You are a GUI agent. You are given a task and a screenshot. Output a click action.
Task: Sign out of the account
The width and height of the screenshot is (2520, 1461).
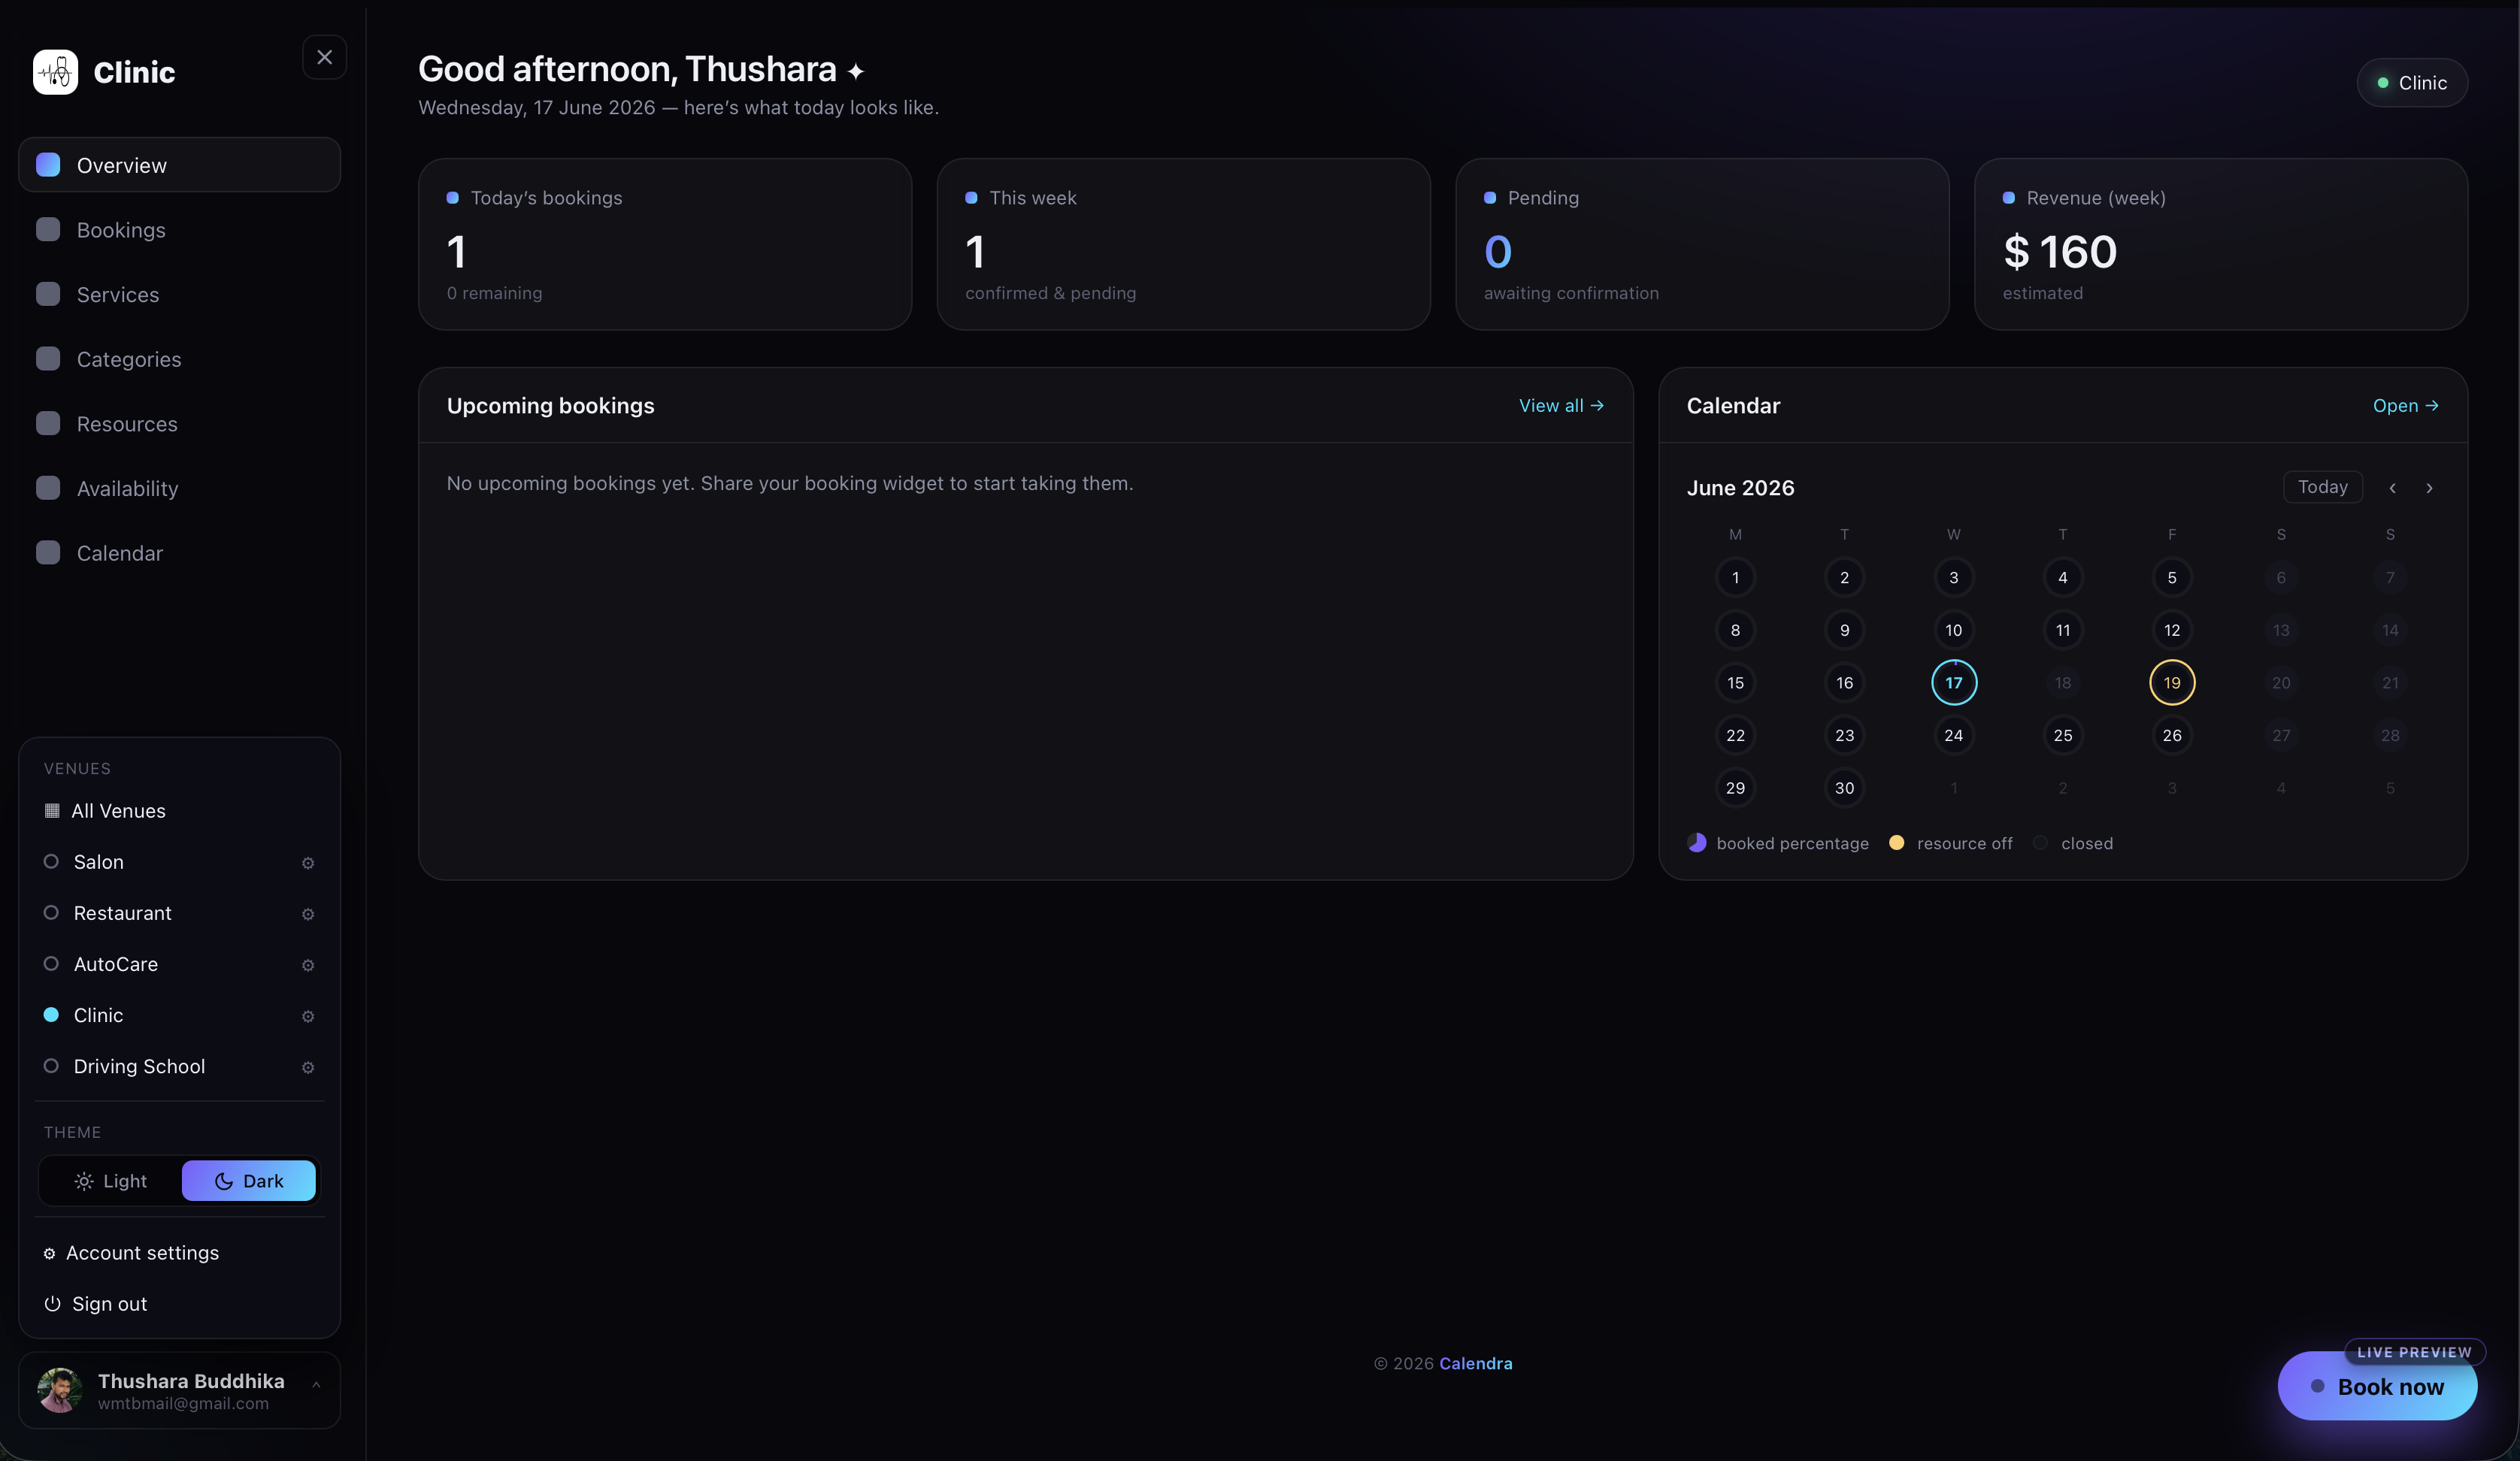point(179,1304)
